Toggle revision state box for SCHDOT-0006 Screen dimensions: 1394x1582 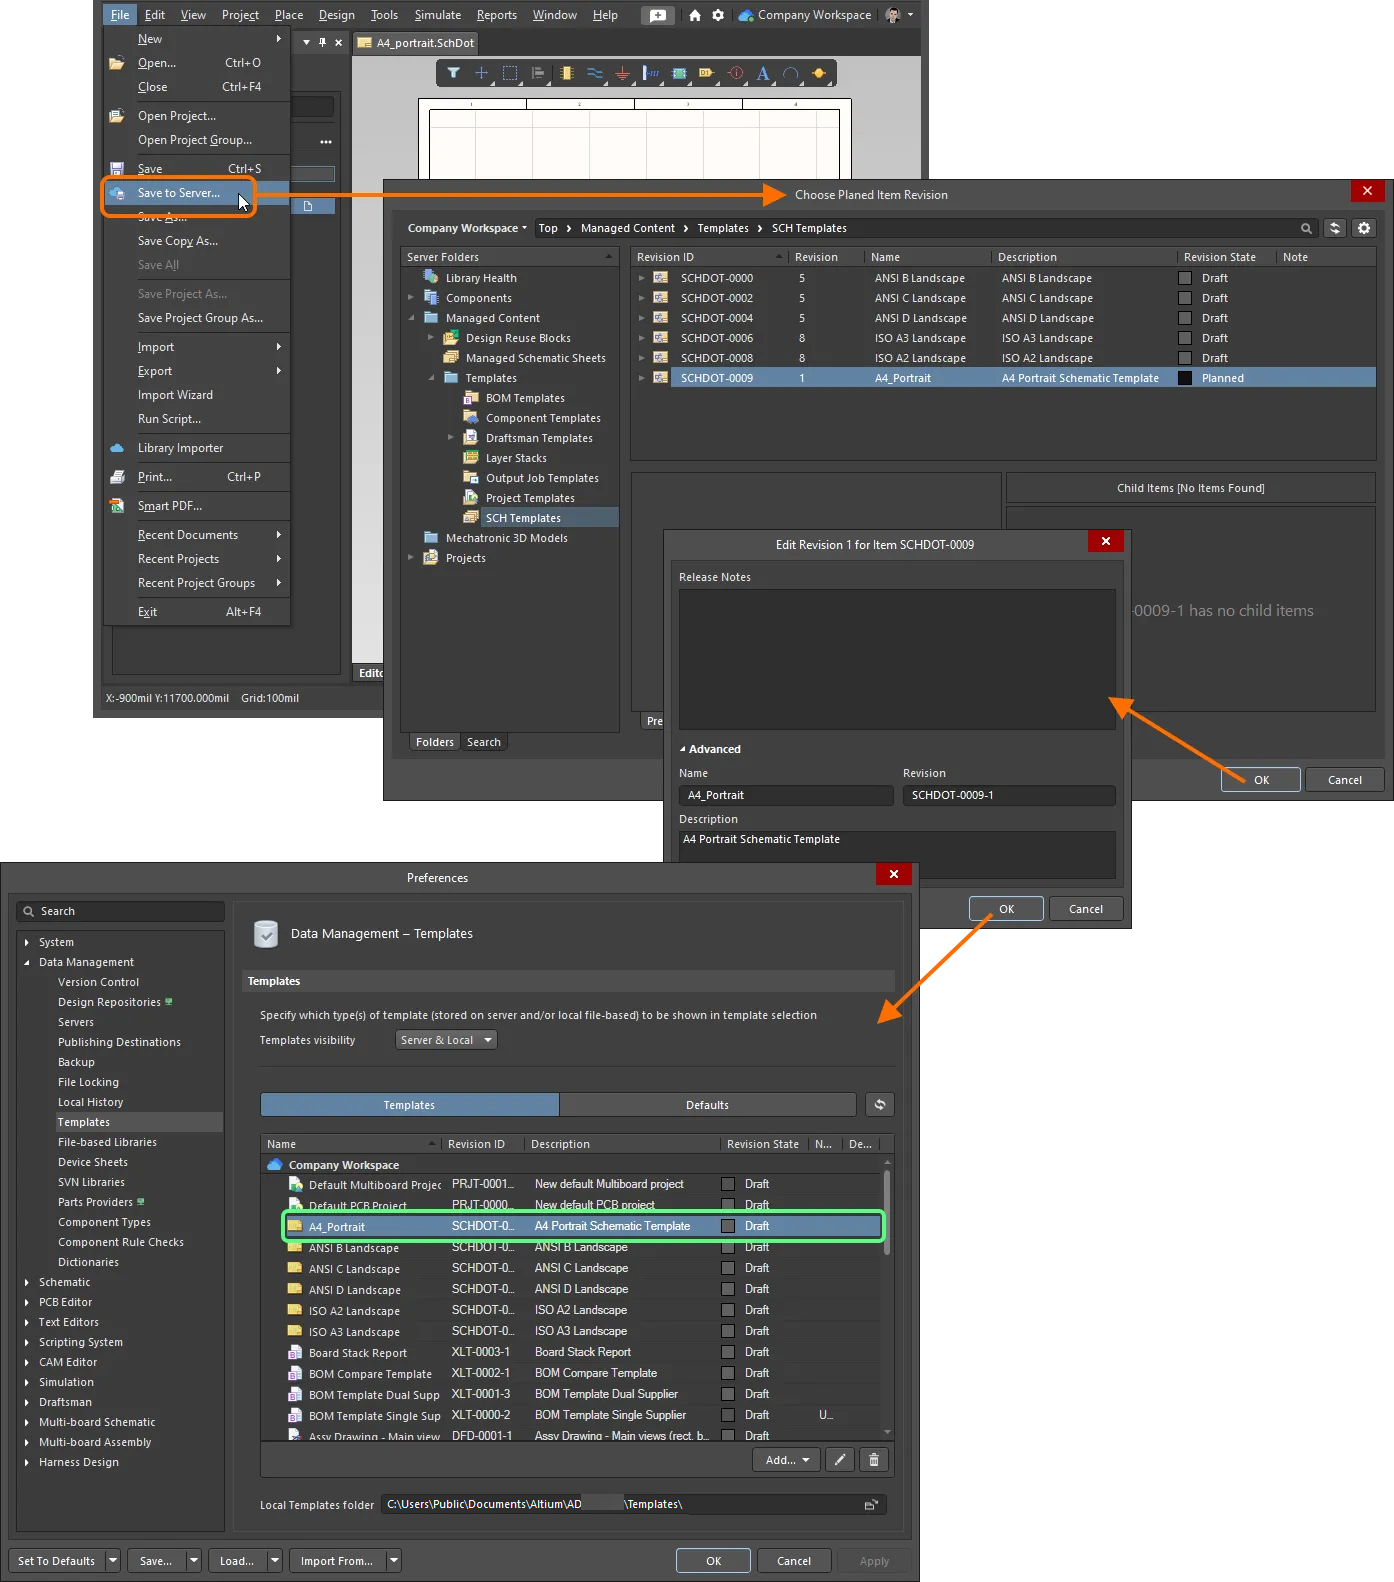click(x=1185, y=338)
